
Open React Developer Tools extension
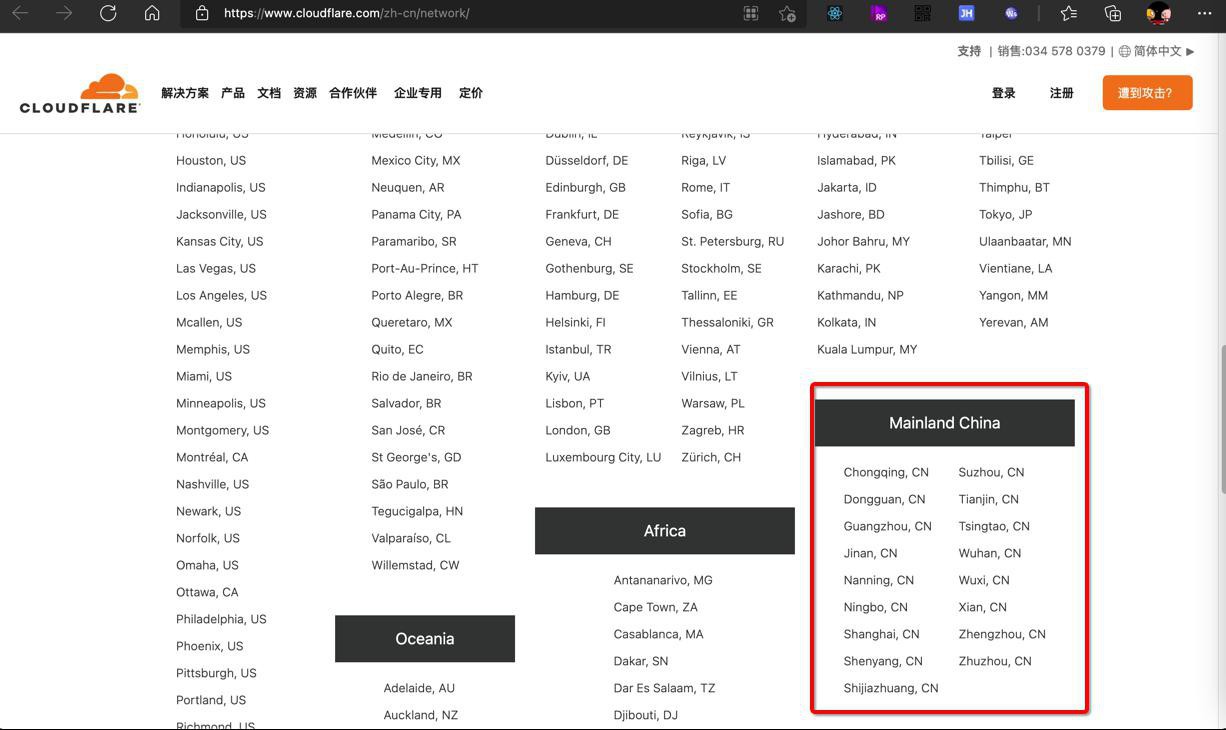[835, 13]
